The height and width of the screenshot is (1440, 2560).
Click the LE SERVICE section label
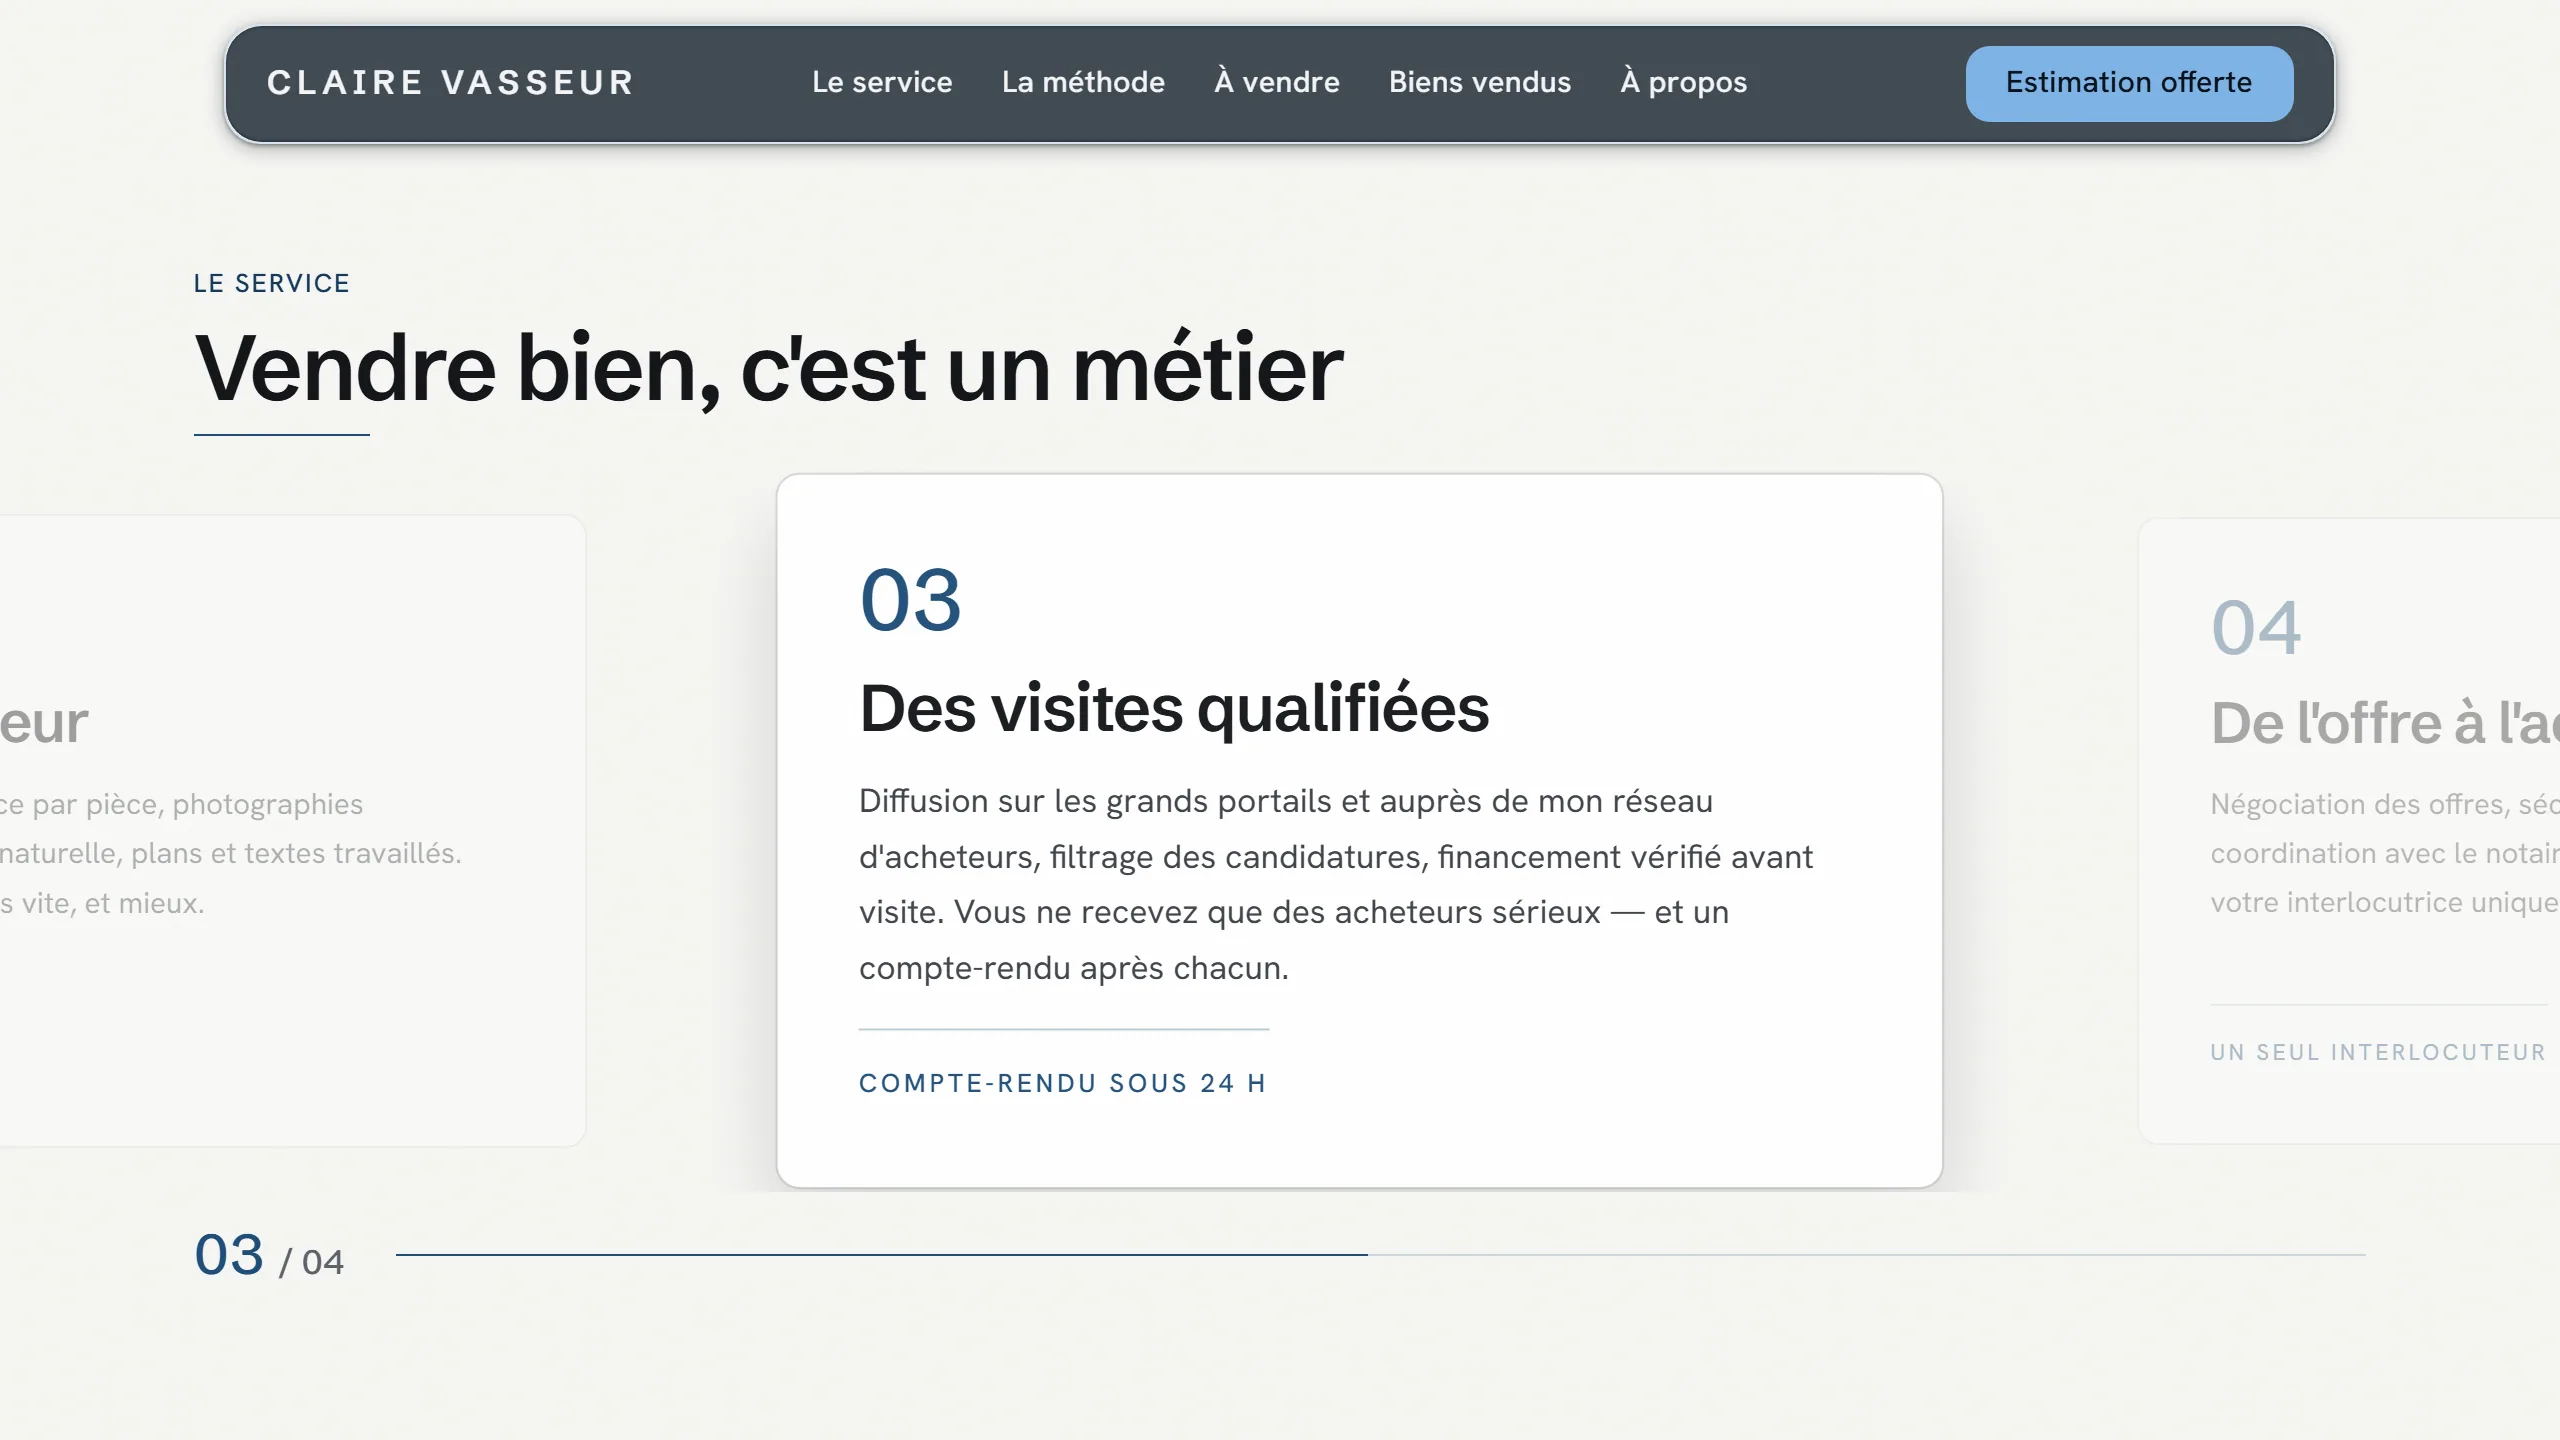point(272,283)
